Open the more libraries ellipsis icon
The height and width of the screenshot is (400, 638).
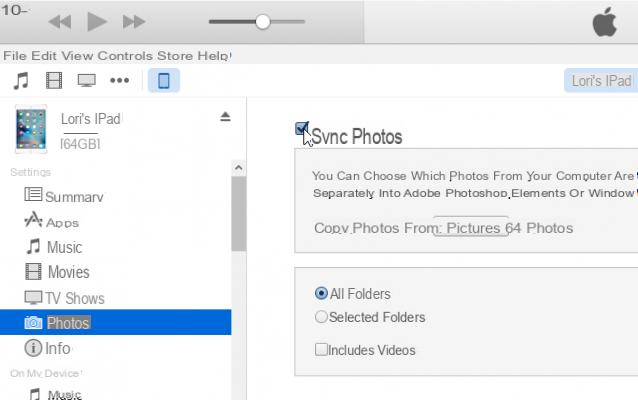(120, 81)
